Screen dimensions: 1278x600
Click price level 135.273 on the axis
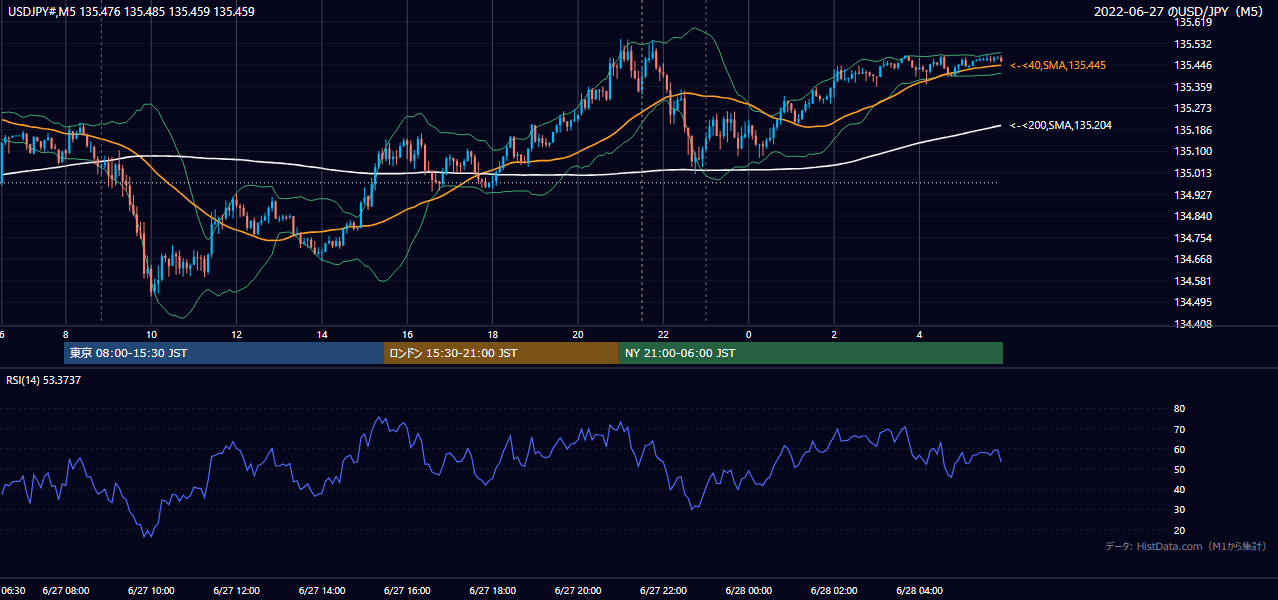(x=1193, y=108)
